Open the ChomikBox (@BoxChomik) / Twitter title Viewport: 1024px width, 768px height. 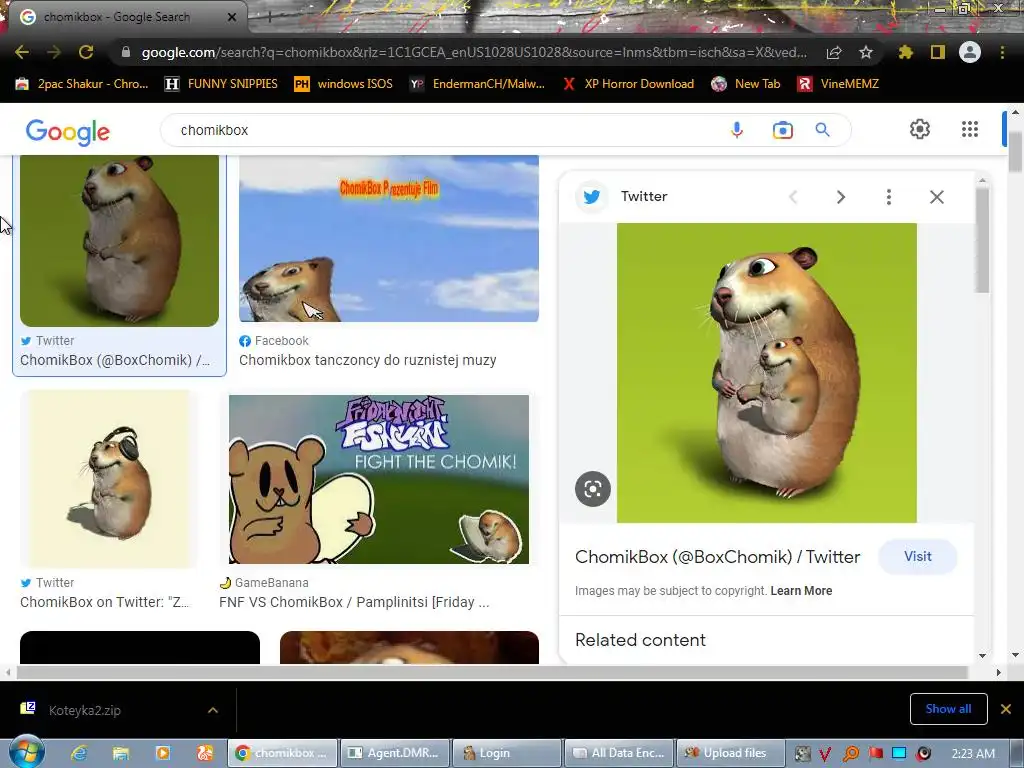click(717, 556)
